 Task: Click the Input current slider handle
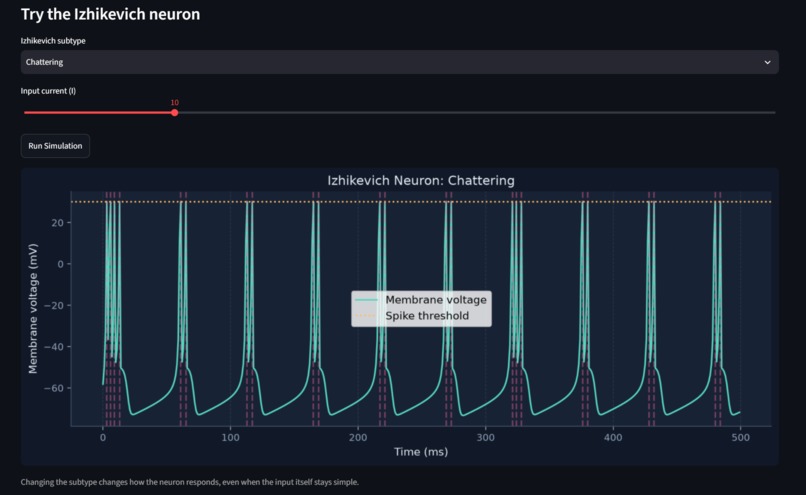tap(175, 113)
